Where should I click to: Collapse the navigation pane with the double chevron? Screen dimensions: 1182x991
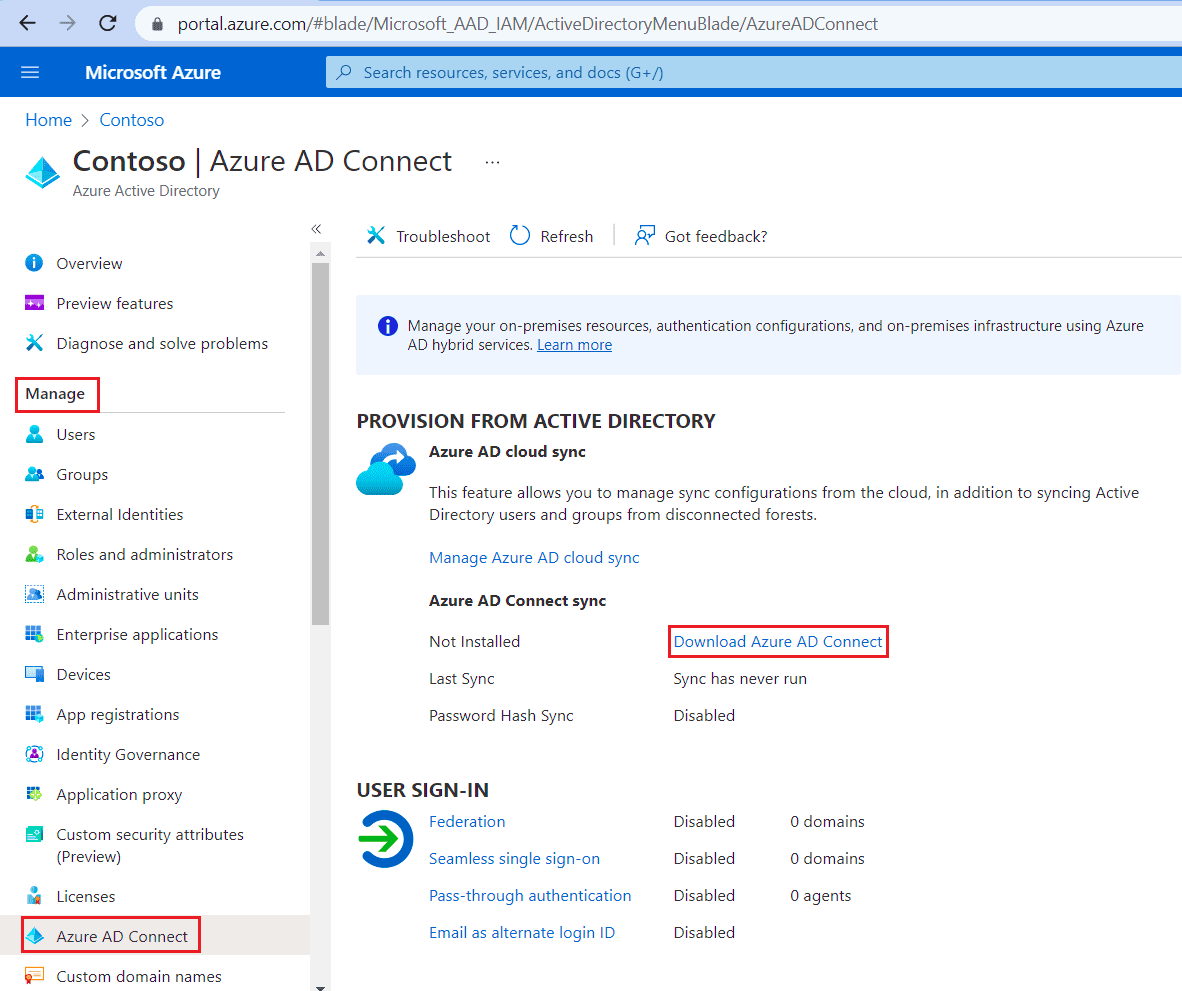[x=316, y=228]
